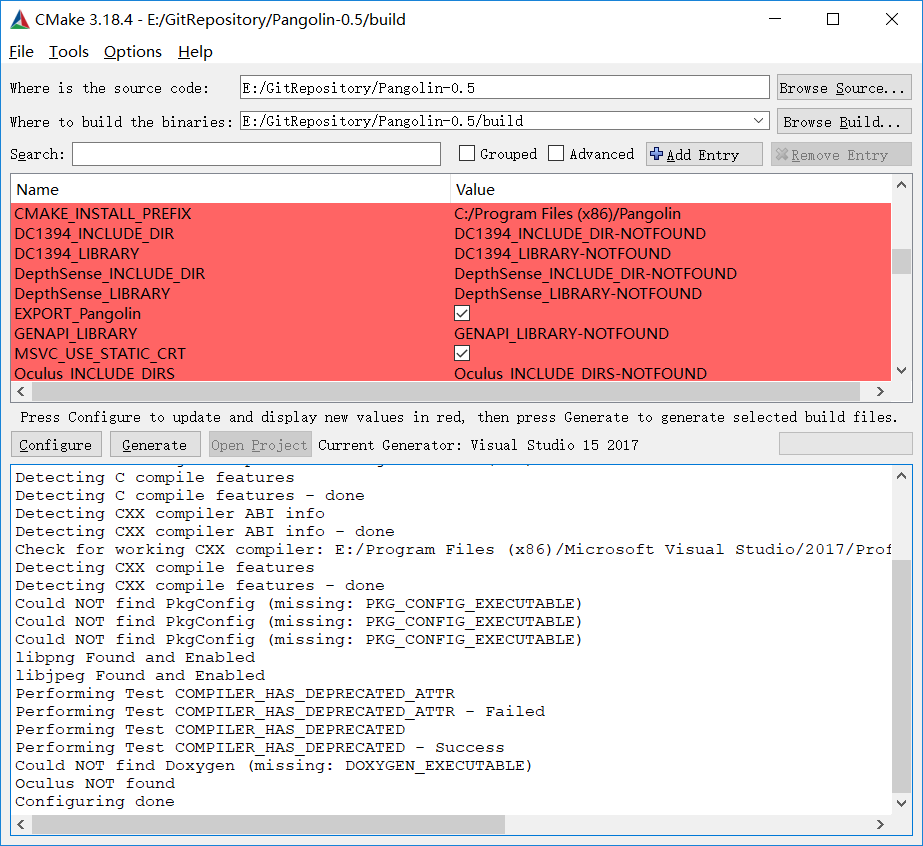This screenshot has width=923, height=846.
Task: Open the Help menu
Action: (x=195, y=51)
